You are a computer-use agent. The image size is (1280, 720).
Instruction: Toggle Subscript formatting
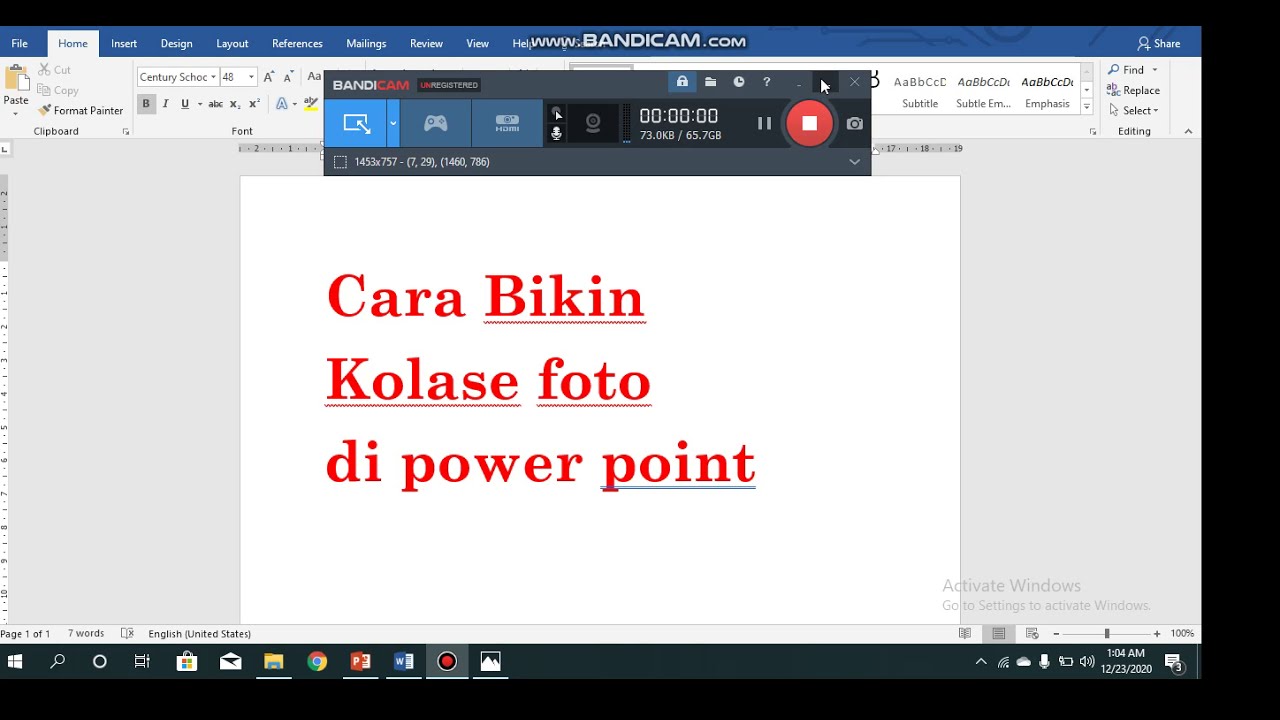235,104
